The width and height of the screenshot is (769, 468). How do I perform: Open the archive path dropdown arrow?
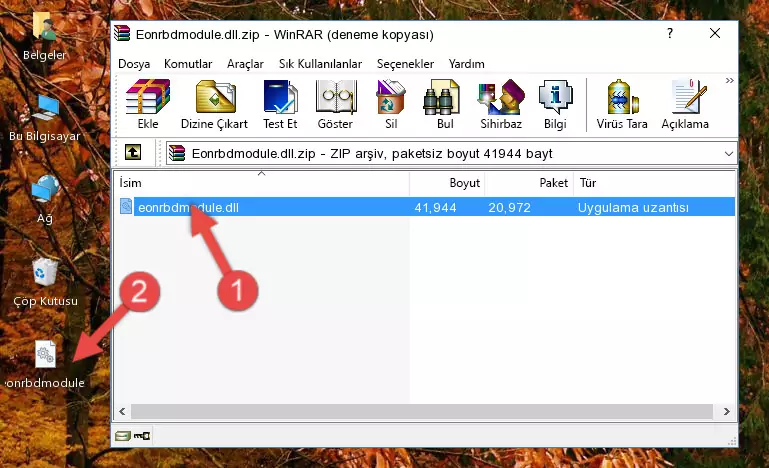pyautogui.click(x=729, y=154)
